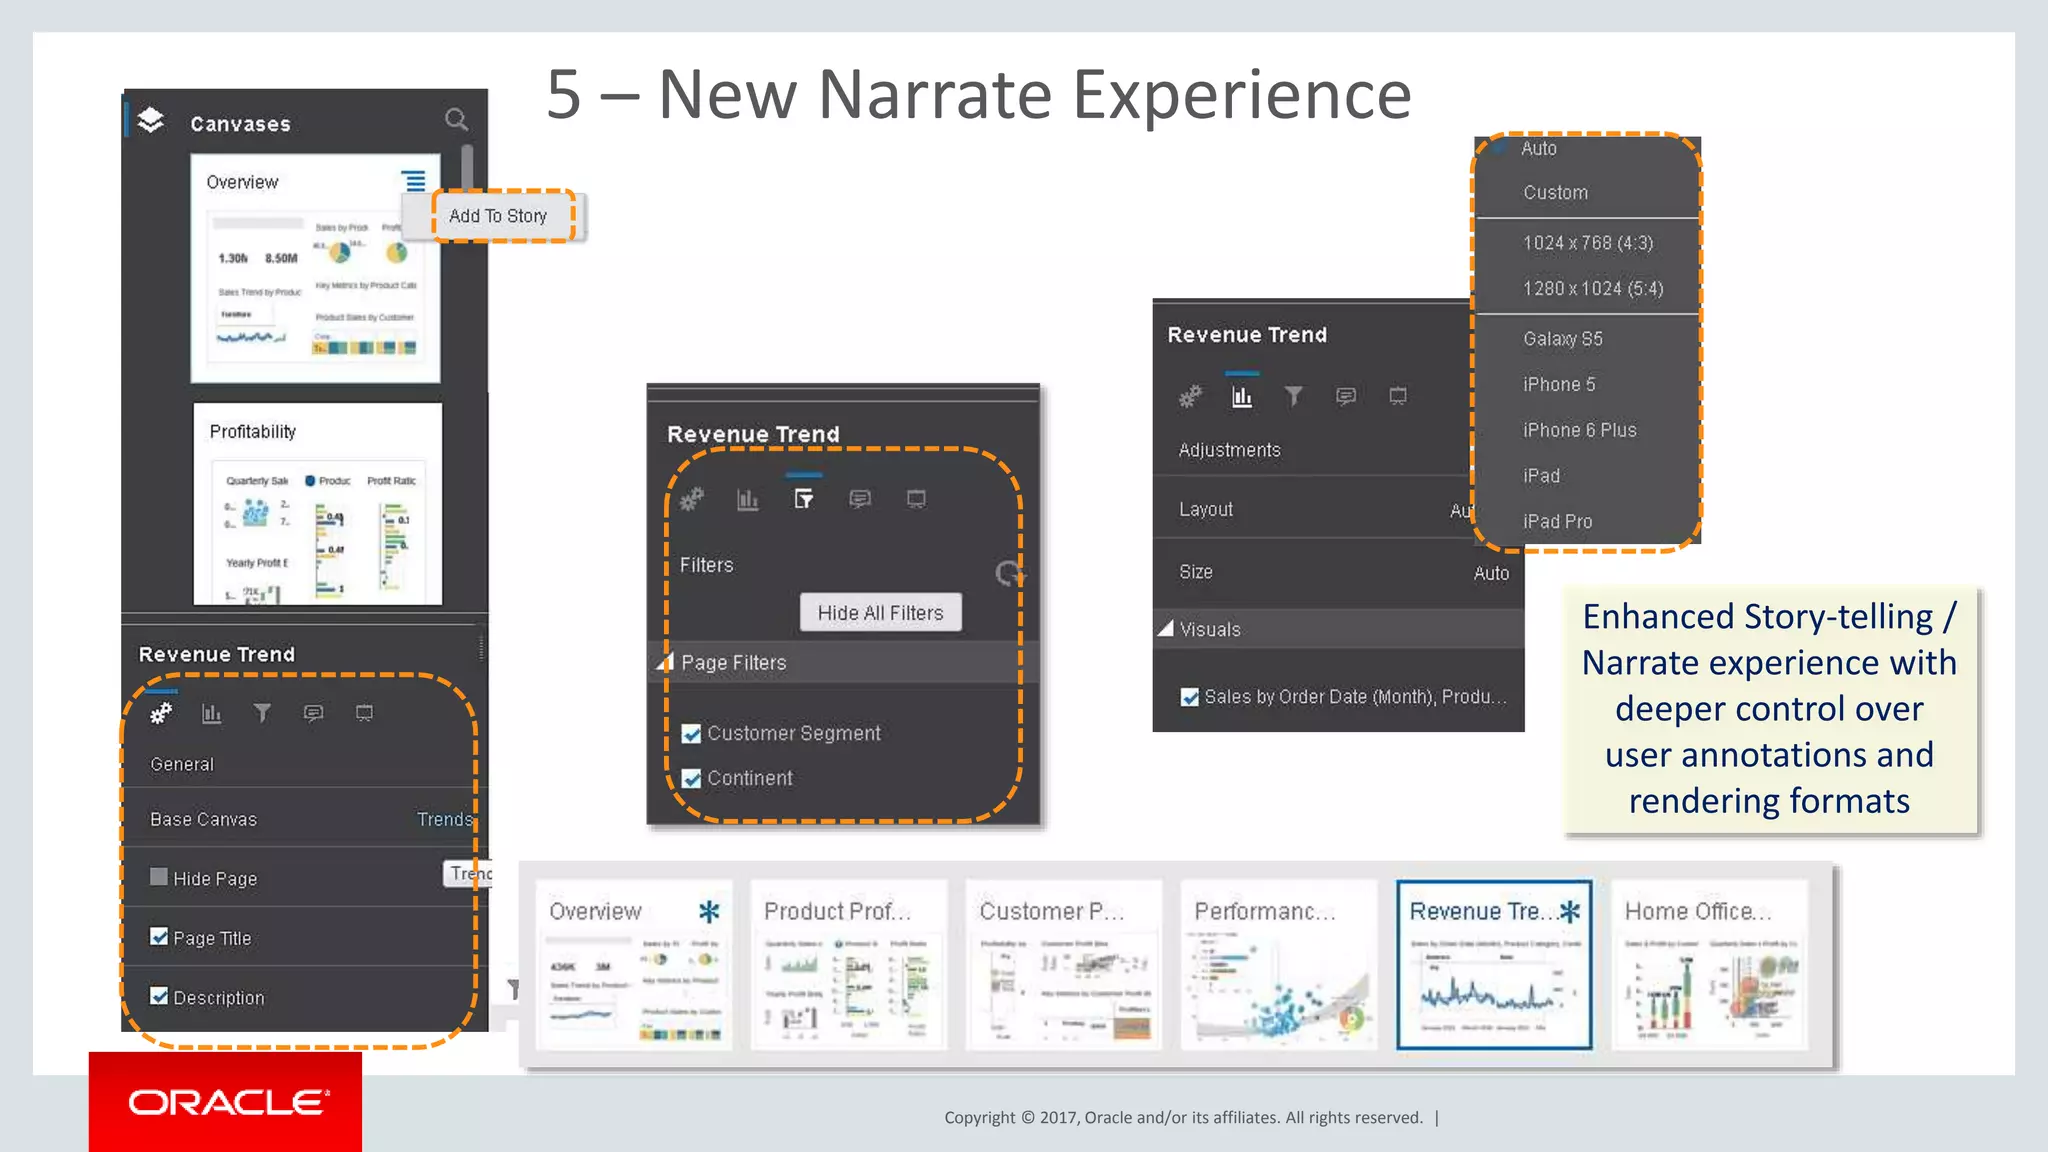The image size is (2048, 1152).
Task: Collapse the Page Filters section
Action: [x=666, y=662]
